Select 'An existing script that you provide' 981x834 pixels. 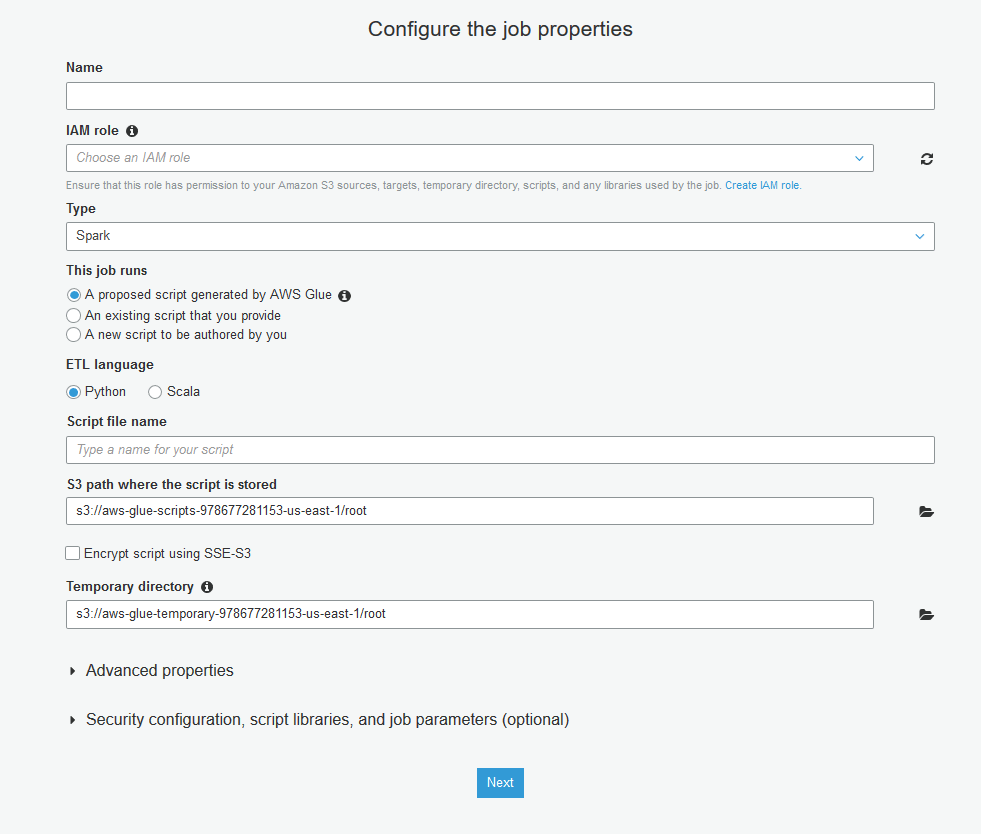pyautogui.click(x=74, y=315)
